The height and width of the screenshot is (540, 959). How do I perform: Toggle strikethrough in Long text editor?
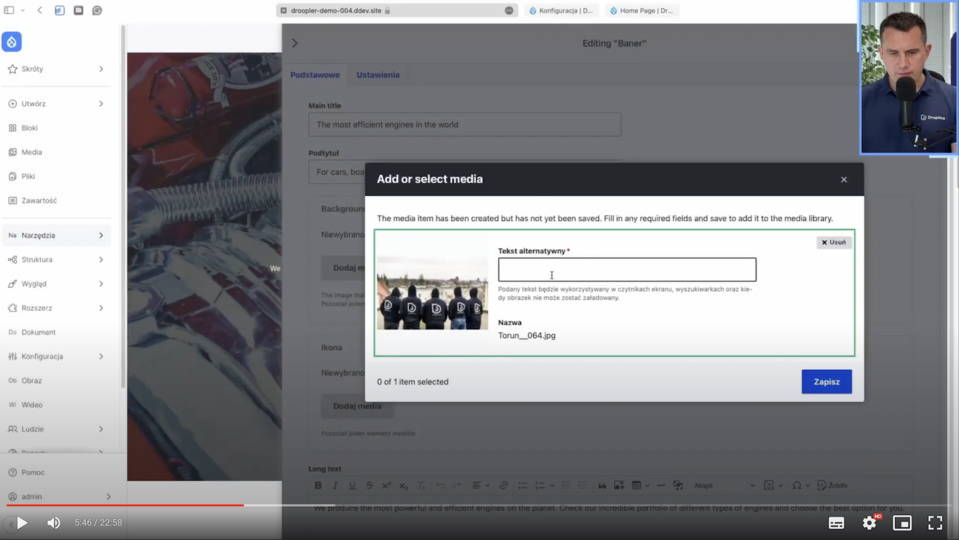tap(369, 486)
